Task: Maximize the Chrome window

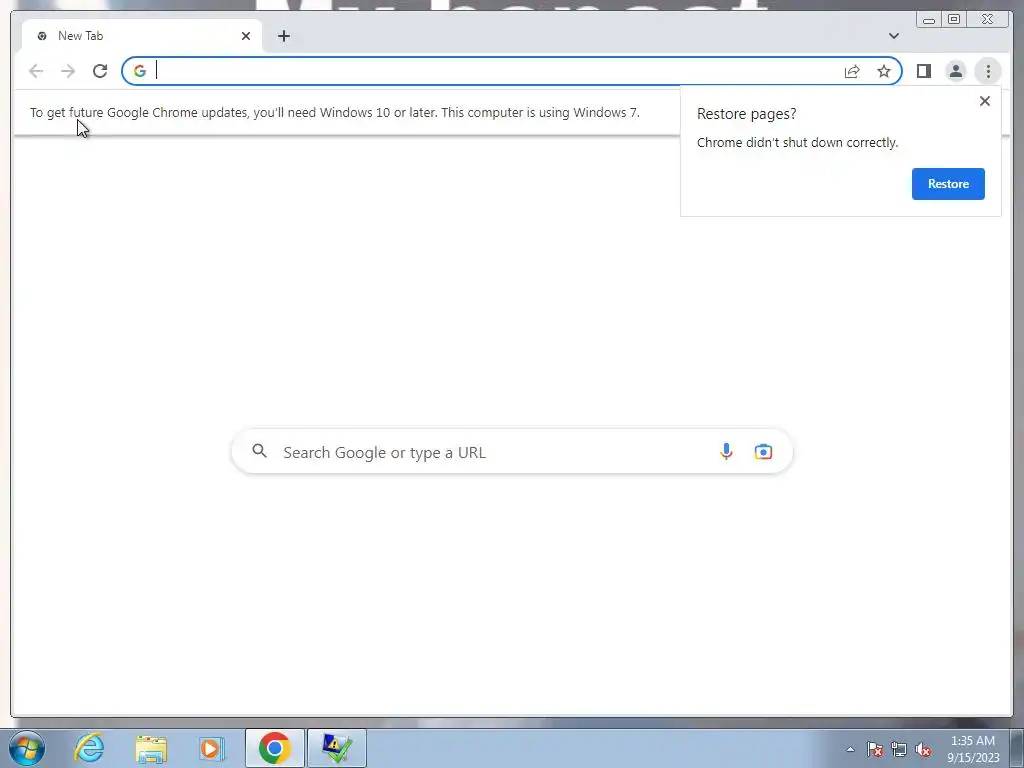Action: [954, 20]
